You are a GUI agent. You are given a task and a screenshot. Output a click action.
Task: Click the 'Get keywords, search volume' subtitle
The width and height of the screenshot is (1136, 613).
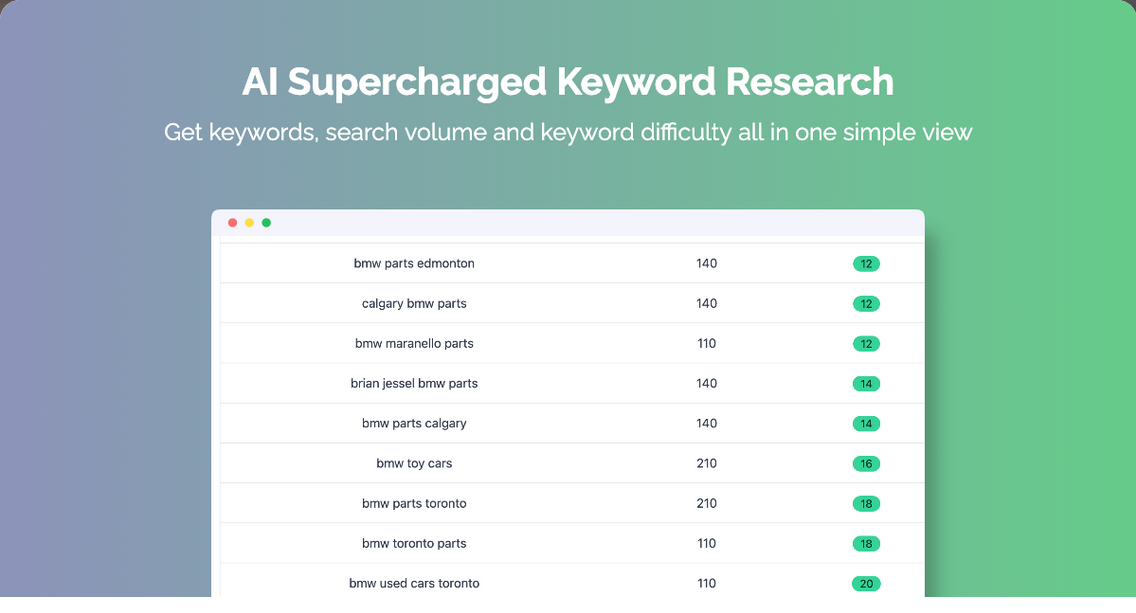coord(568,133)
